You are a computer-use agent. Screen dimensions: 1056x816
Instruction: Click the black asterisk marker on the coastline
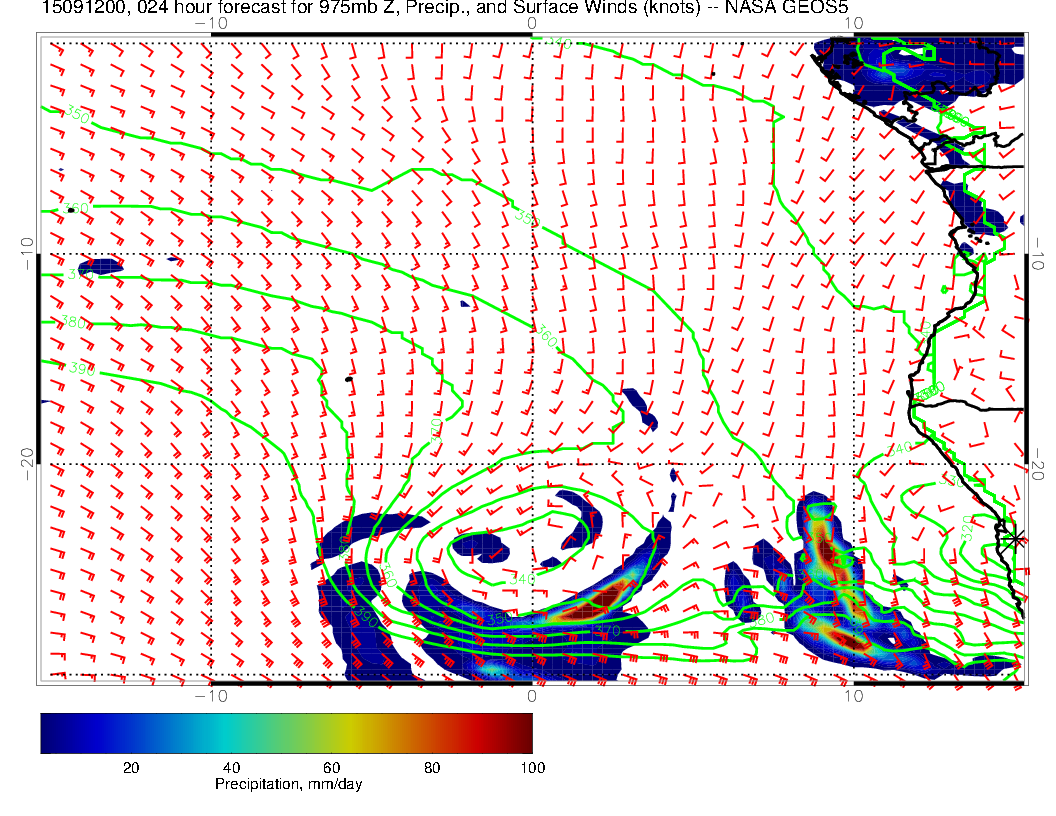pyautogui.click(x=1017, y=538)
